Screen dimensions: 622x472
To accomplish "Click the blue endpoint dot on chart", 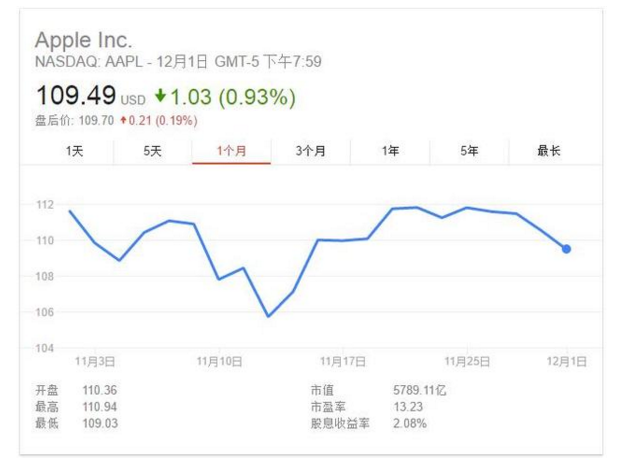I will tap(567, 249).
